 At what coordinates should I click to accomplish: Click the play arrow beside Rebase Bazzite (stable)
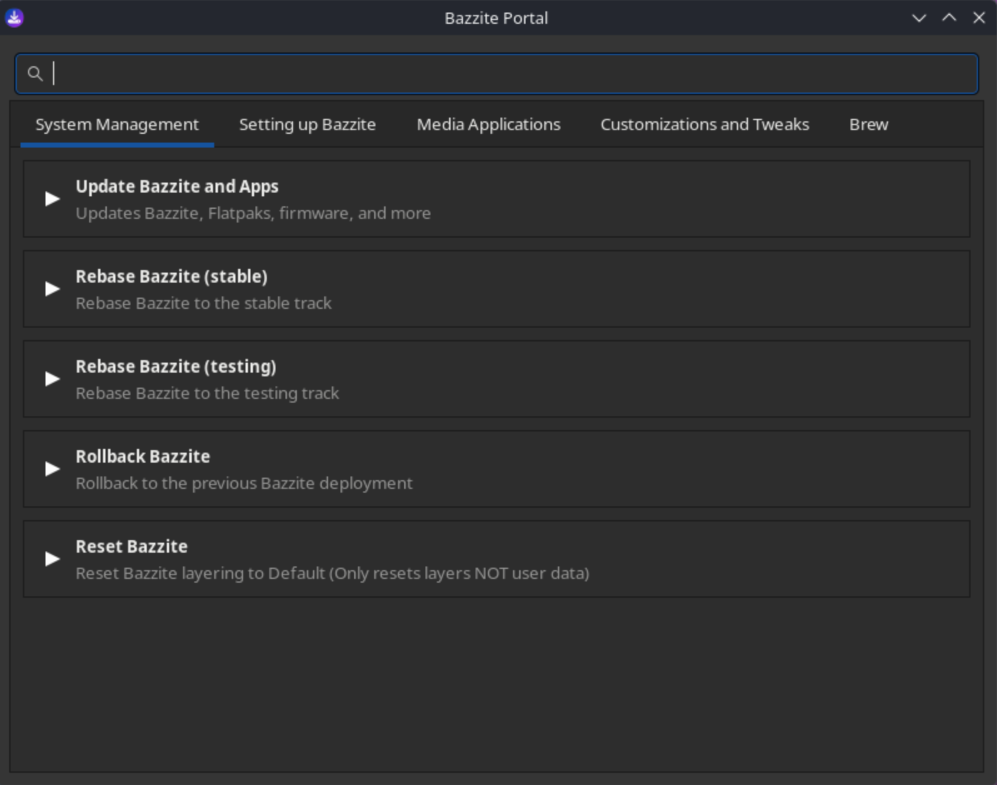coord(52,289)
